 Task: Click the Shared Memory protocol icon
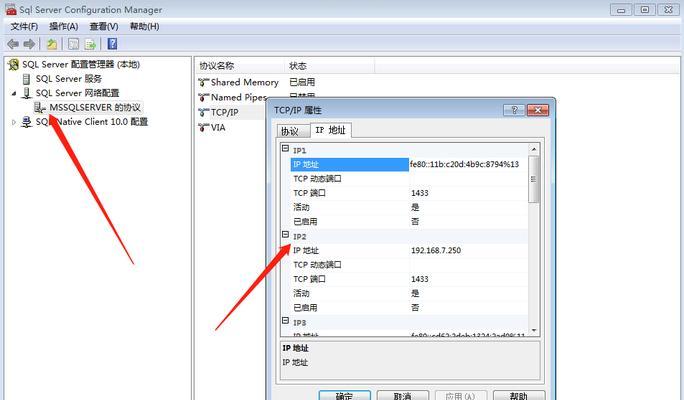pyautogui.click(x=204, y=82)
